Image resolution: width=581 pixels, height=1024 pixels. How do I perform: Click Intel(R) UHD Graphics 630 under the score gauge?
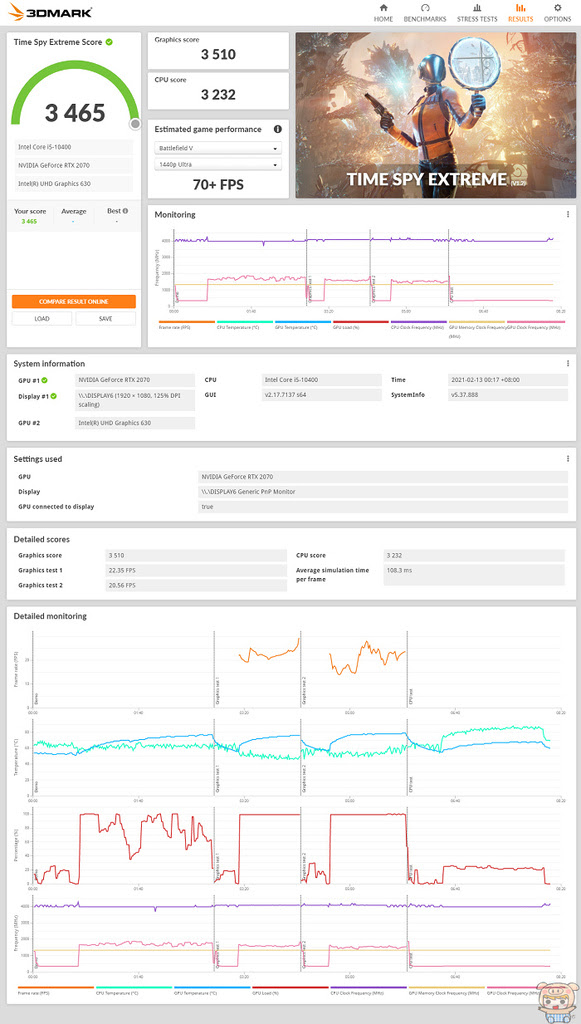point(74,184)
